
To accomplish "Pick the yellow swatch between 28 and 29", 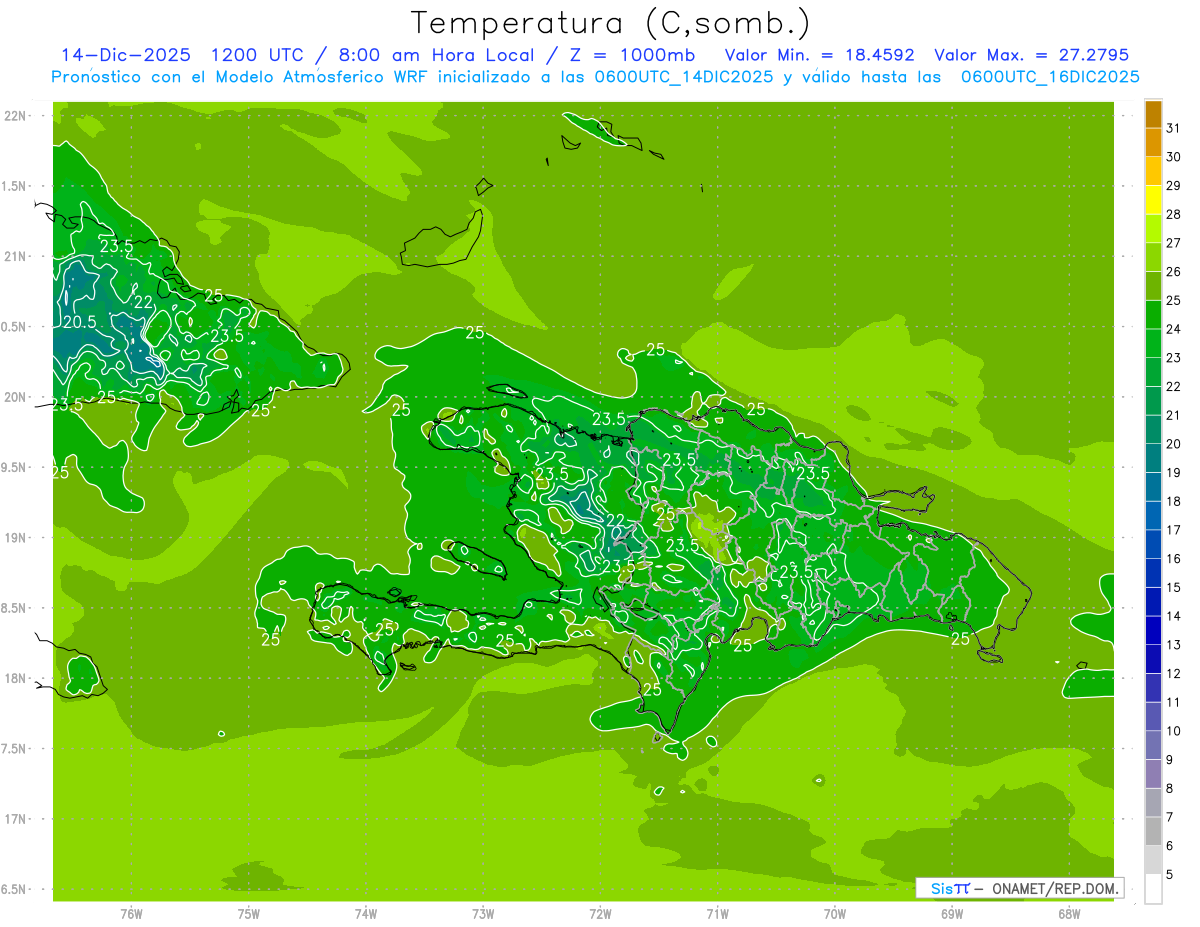I will coord(1153,200).
